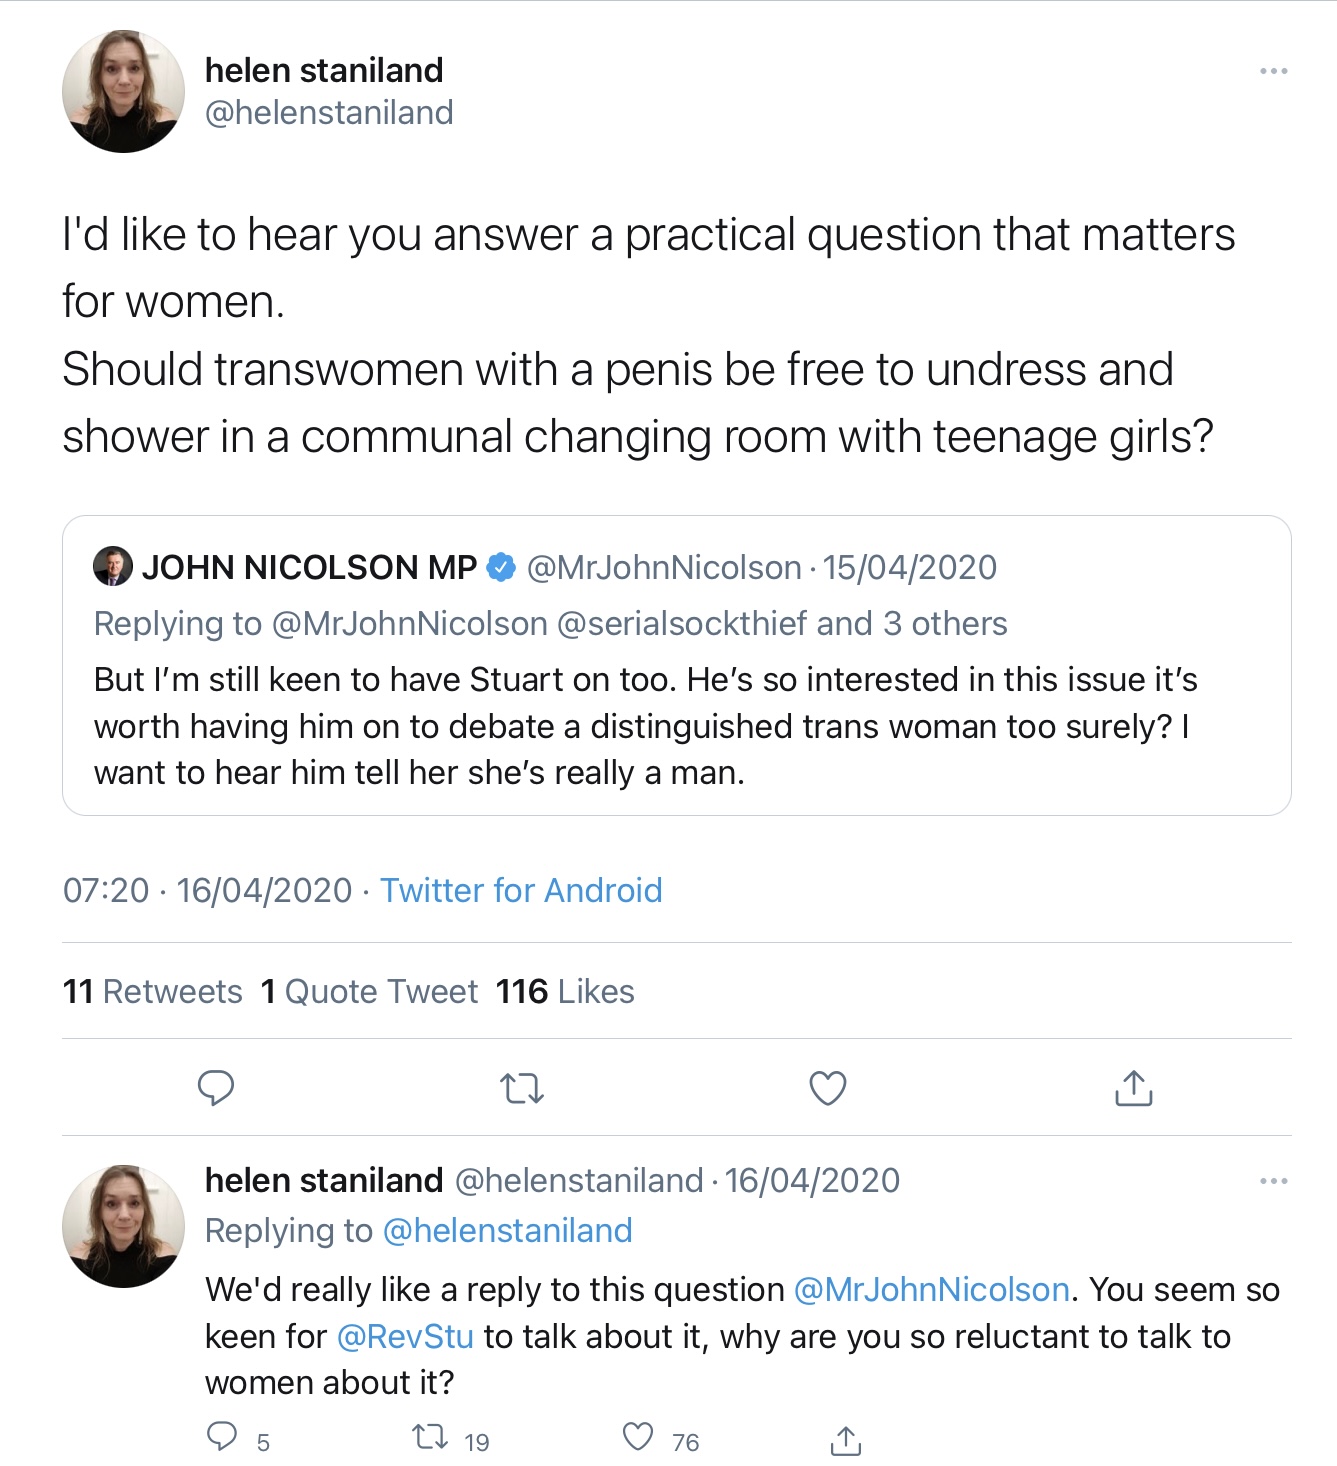
Task: Show the 116 Likes list
Action: (x=565, y=991)
